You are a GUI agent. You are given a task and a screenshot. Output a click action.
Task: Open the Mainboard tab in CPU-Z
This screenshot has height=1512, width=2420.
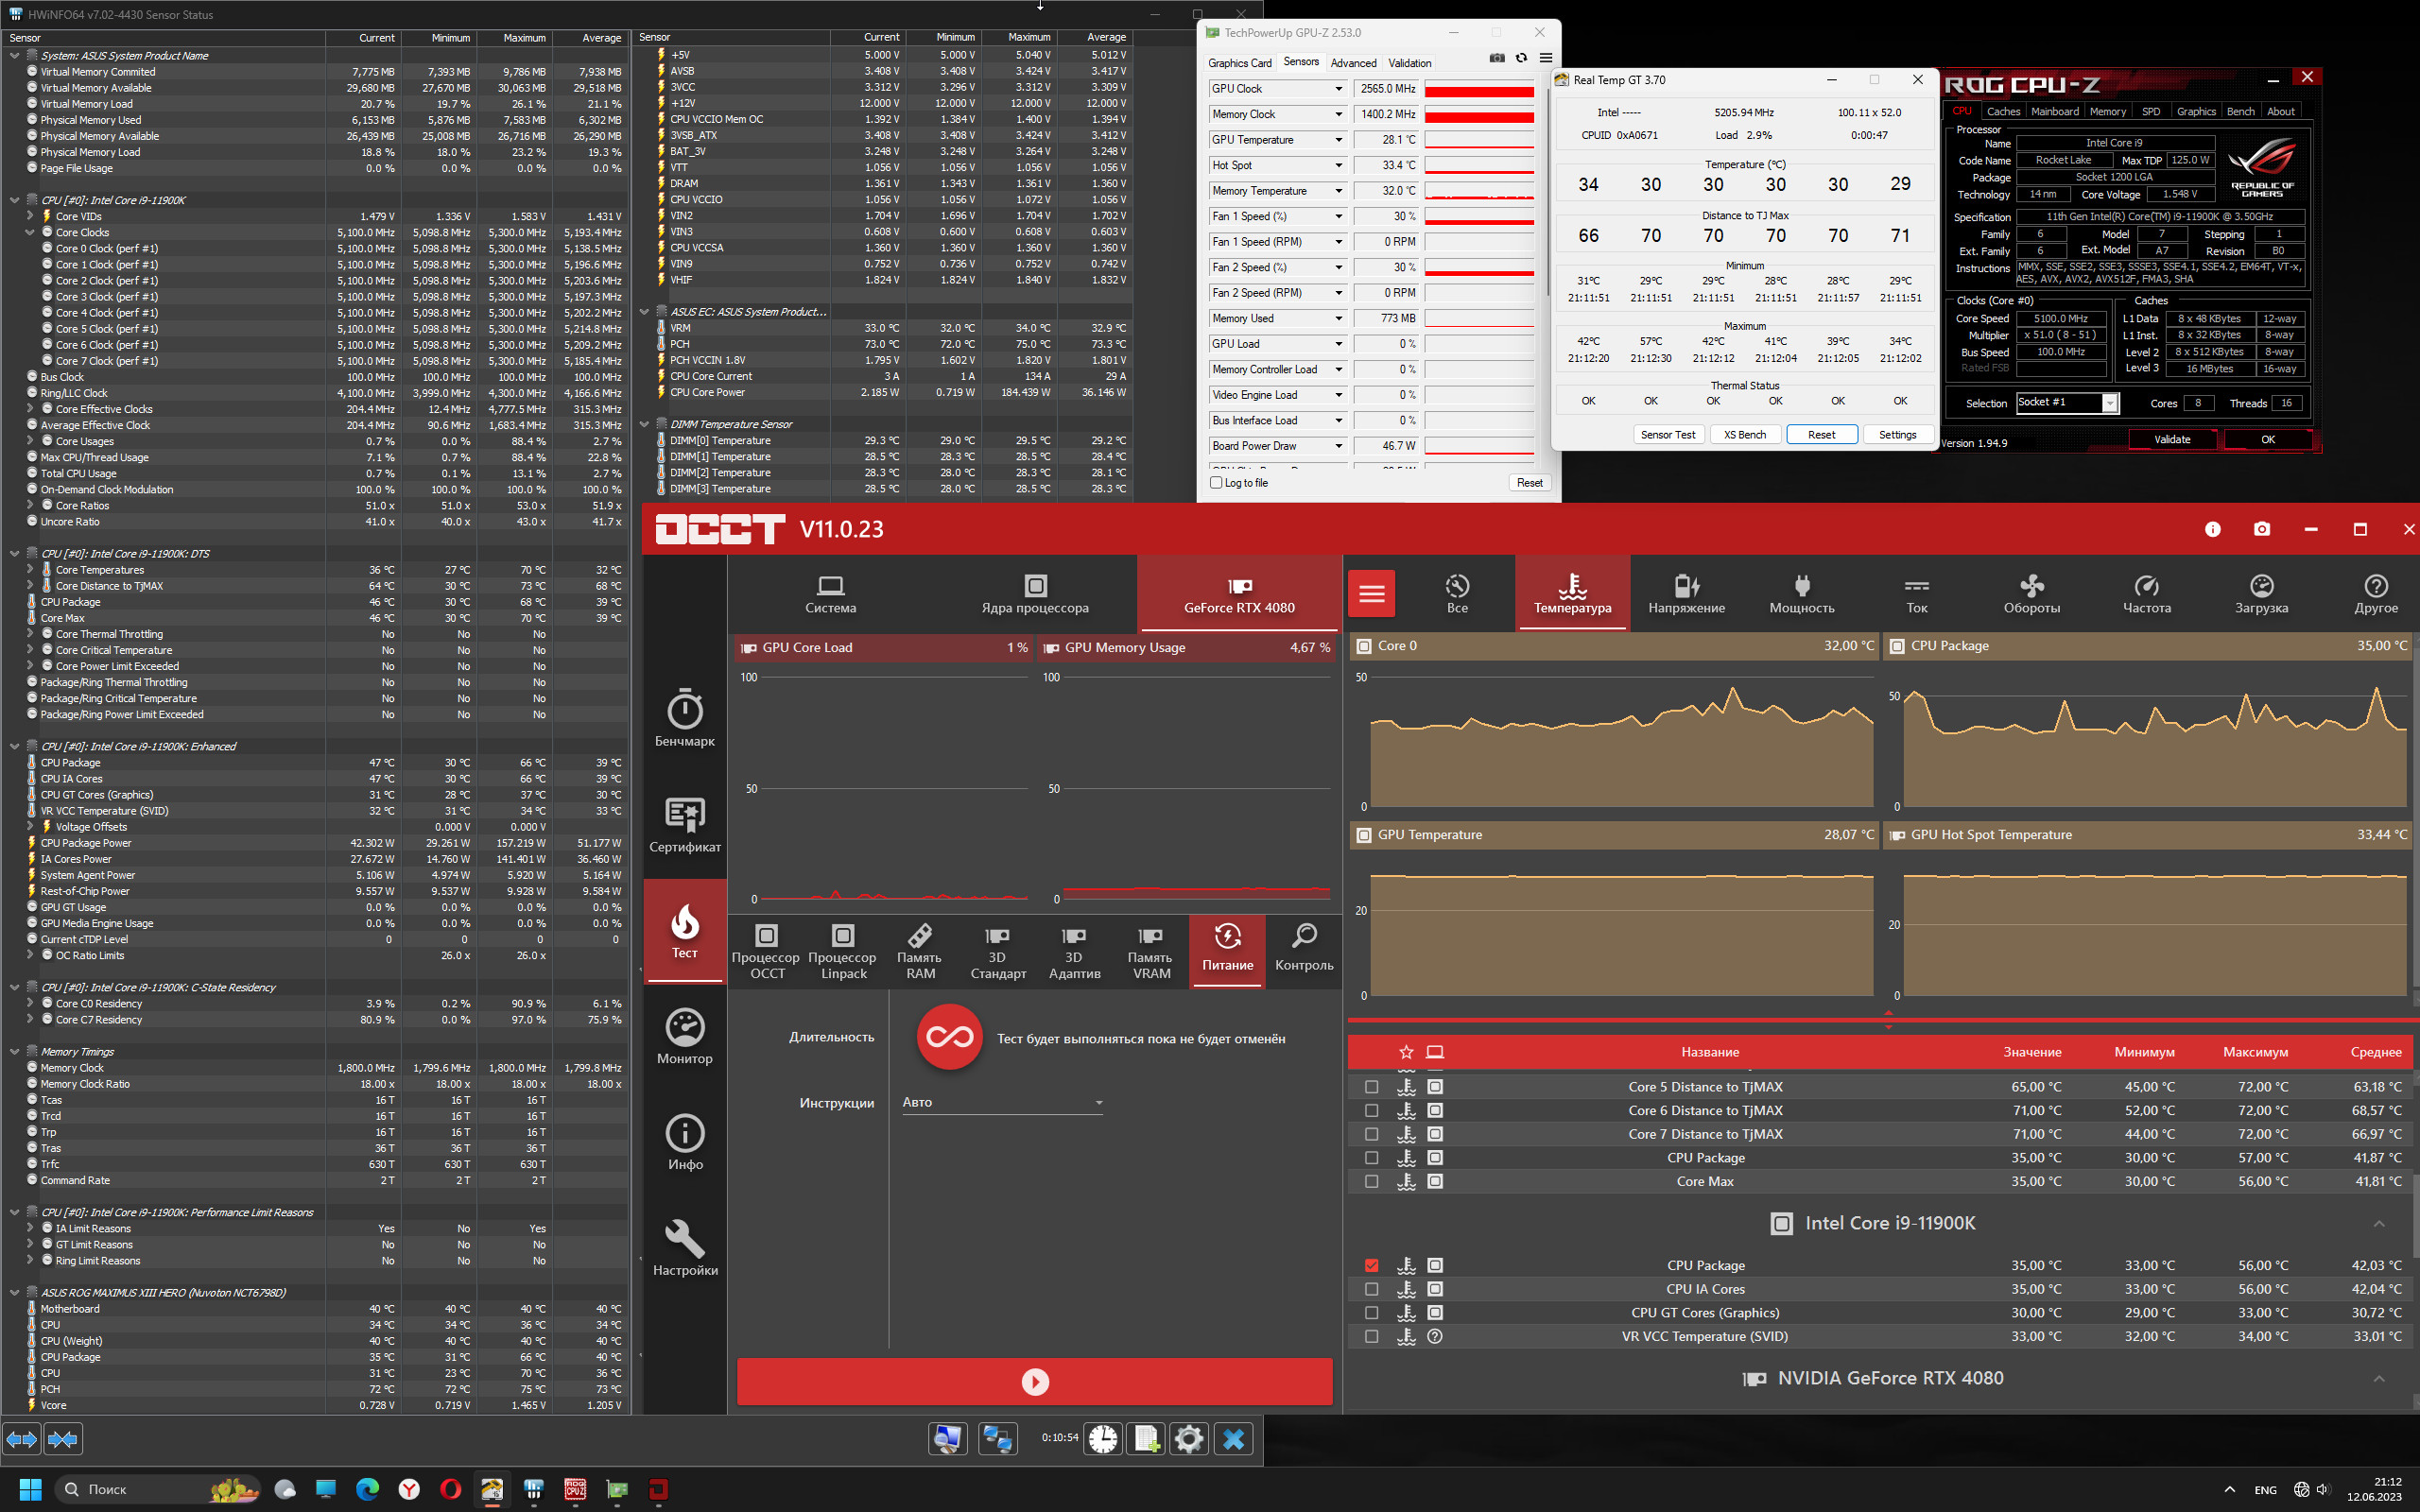click(2054, 111)
